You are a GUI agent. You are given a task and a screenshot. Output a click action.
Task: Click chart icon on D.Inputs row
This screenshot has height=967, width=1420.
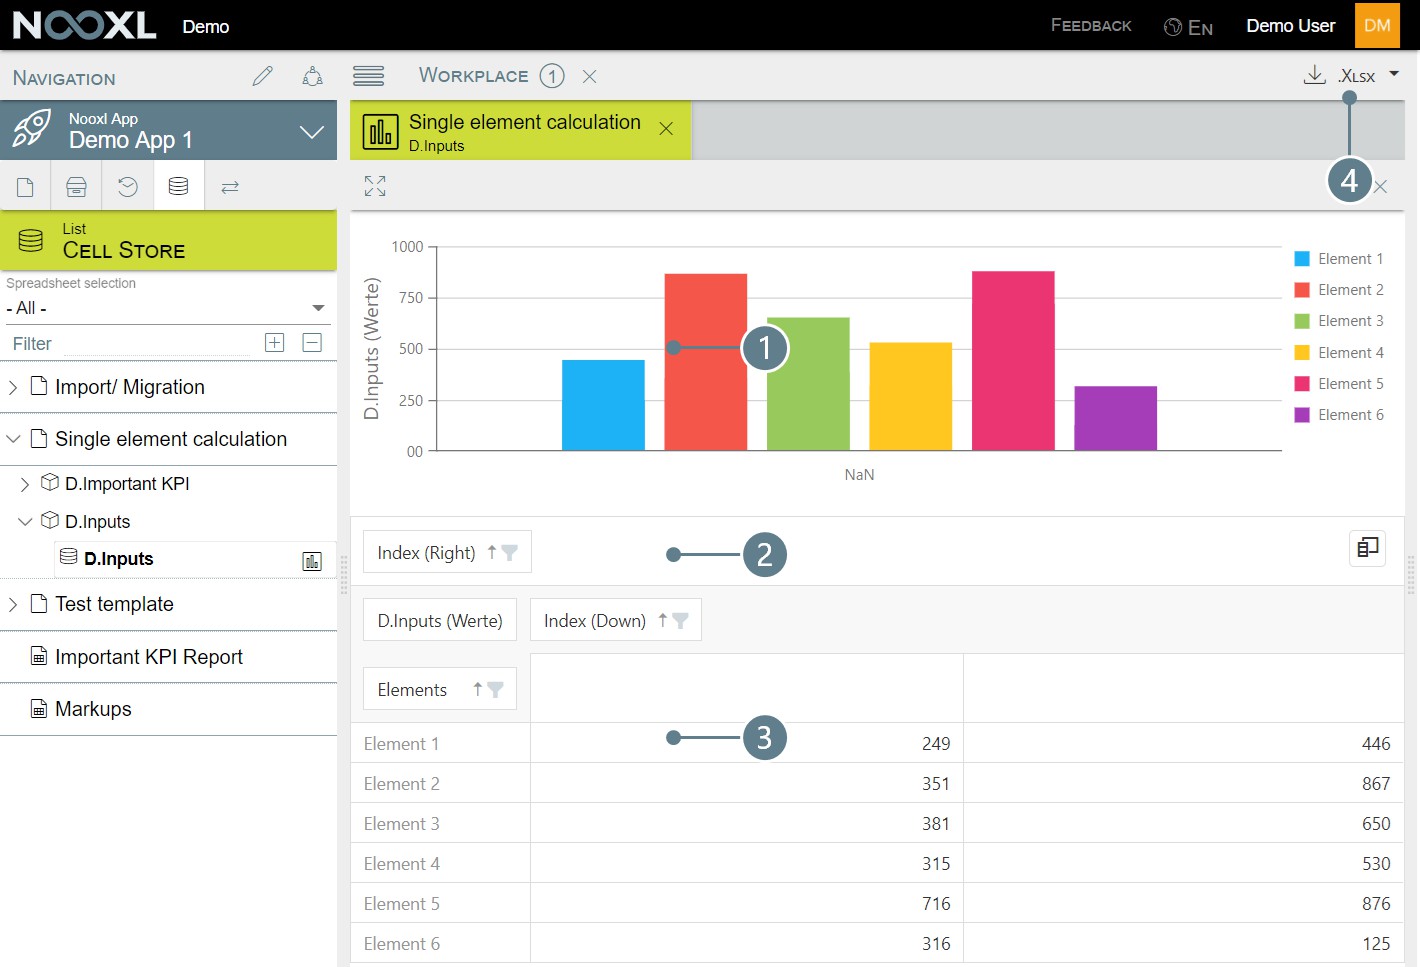pyautogui.click(x=312, y=561)
